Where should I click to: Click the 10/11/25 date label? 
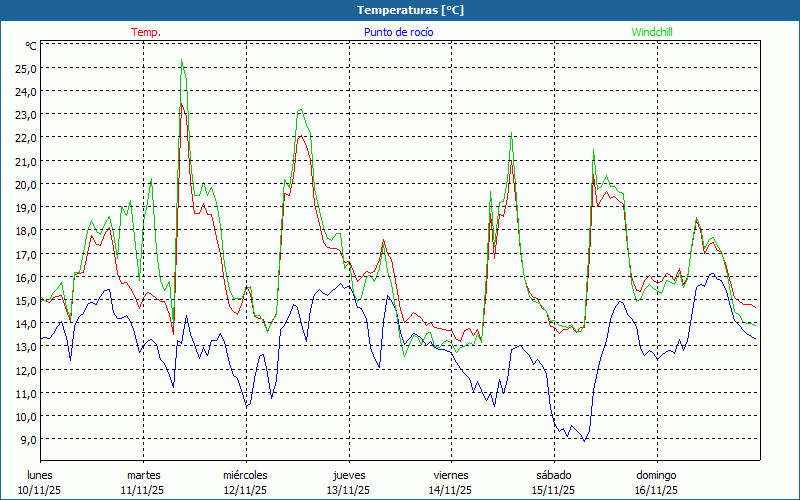(x=40, y=490)
